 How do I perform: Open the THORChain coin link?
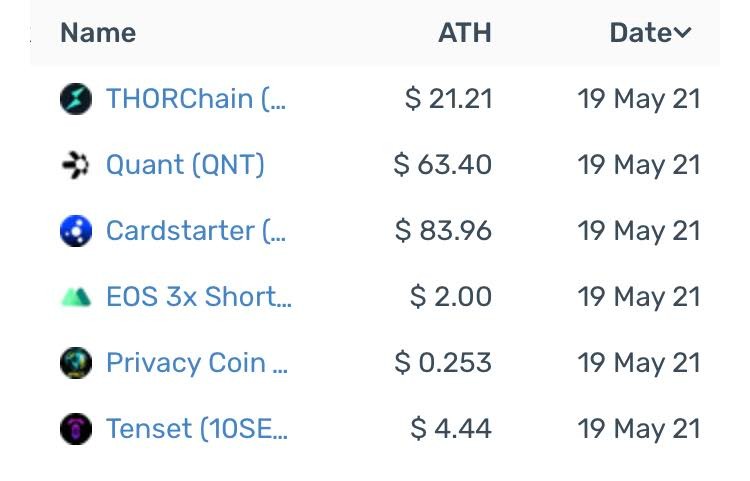[196, 99]
